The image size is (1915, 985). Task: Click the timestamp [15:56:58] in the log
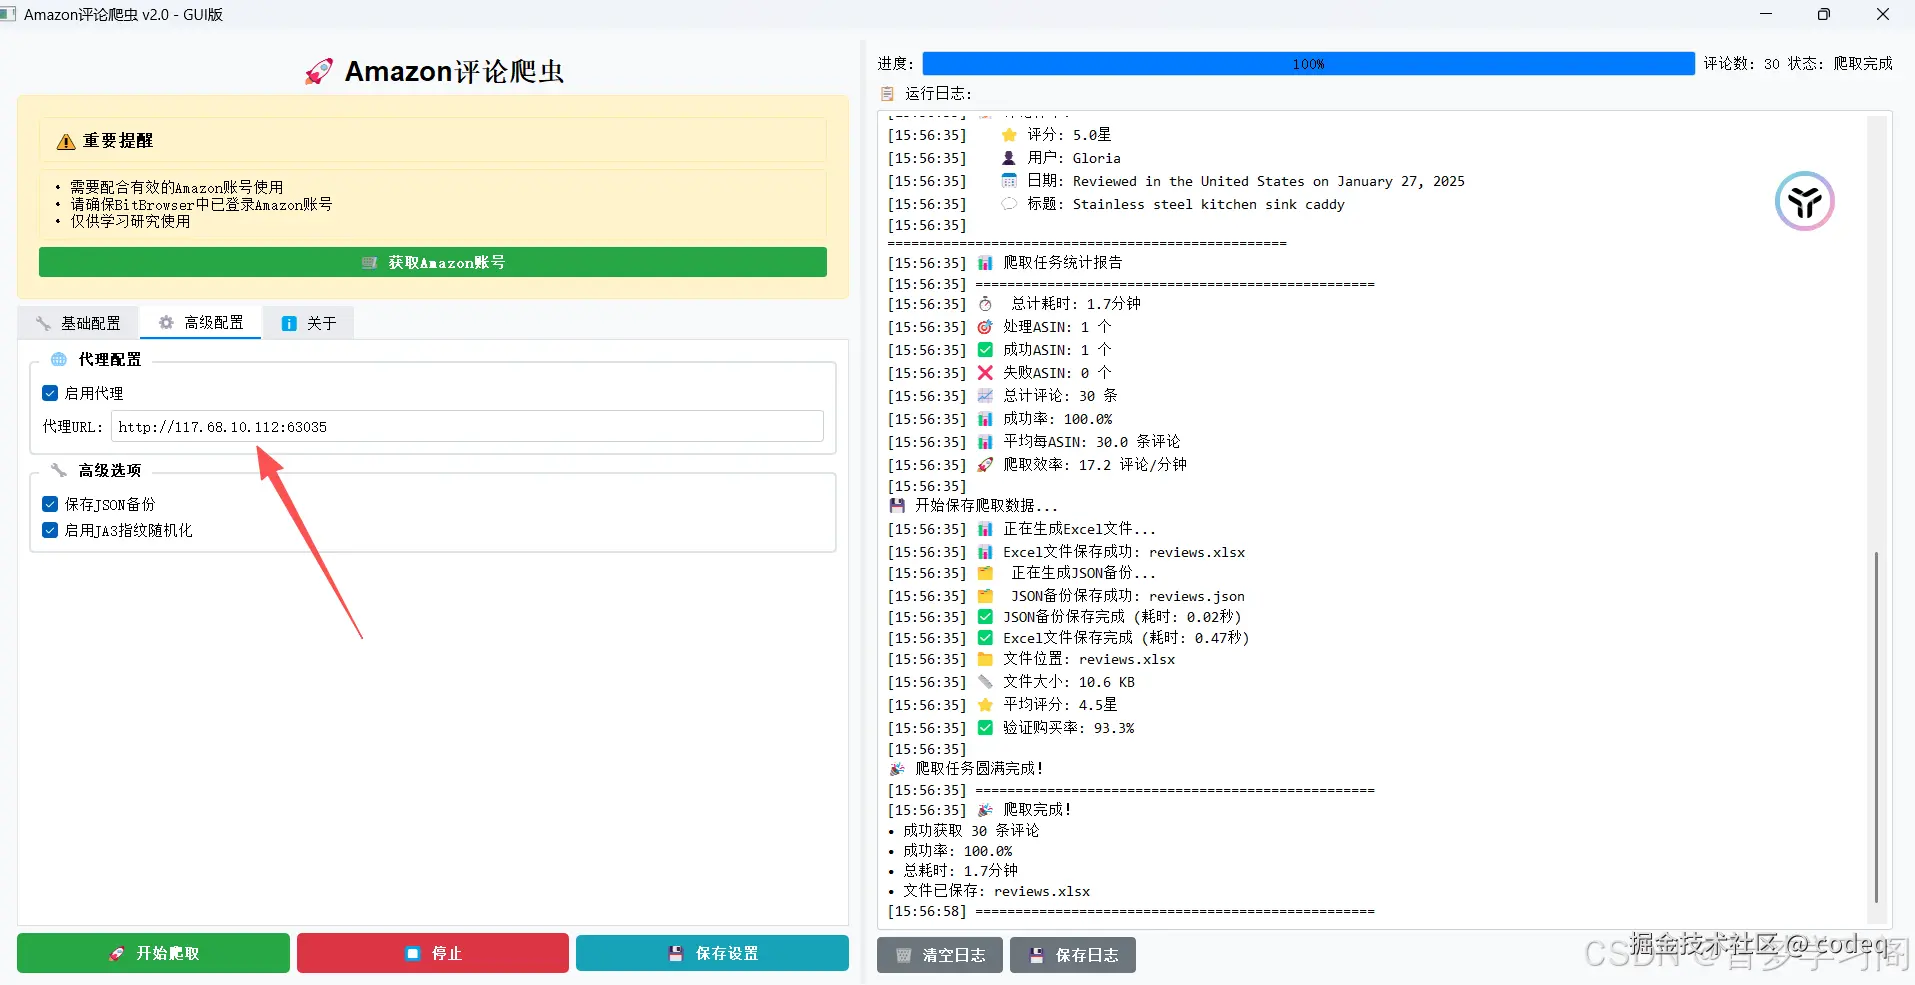click(927, 912)
